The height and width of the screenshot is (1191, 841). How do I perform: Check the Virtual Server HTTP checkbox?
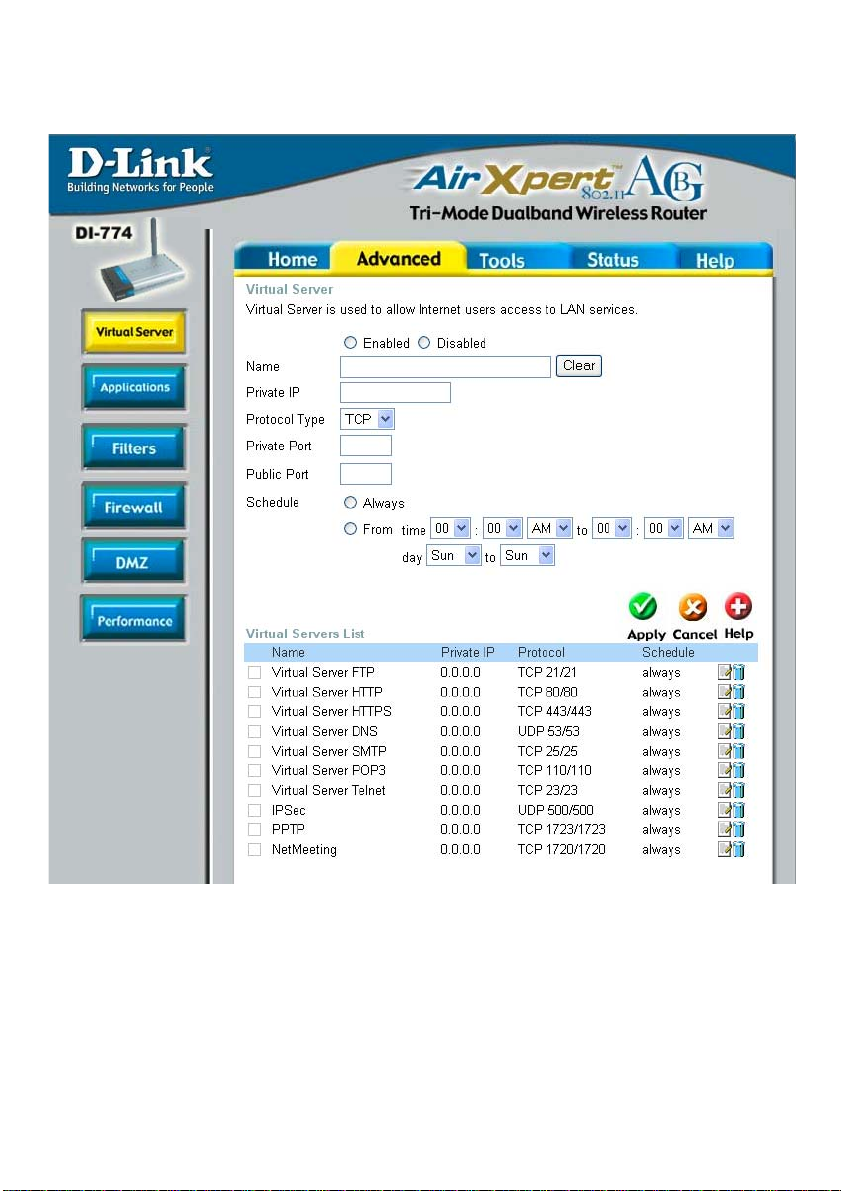[x=255, y=692]
